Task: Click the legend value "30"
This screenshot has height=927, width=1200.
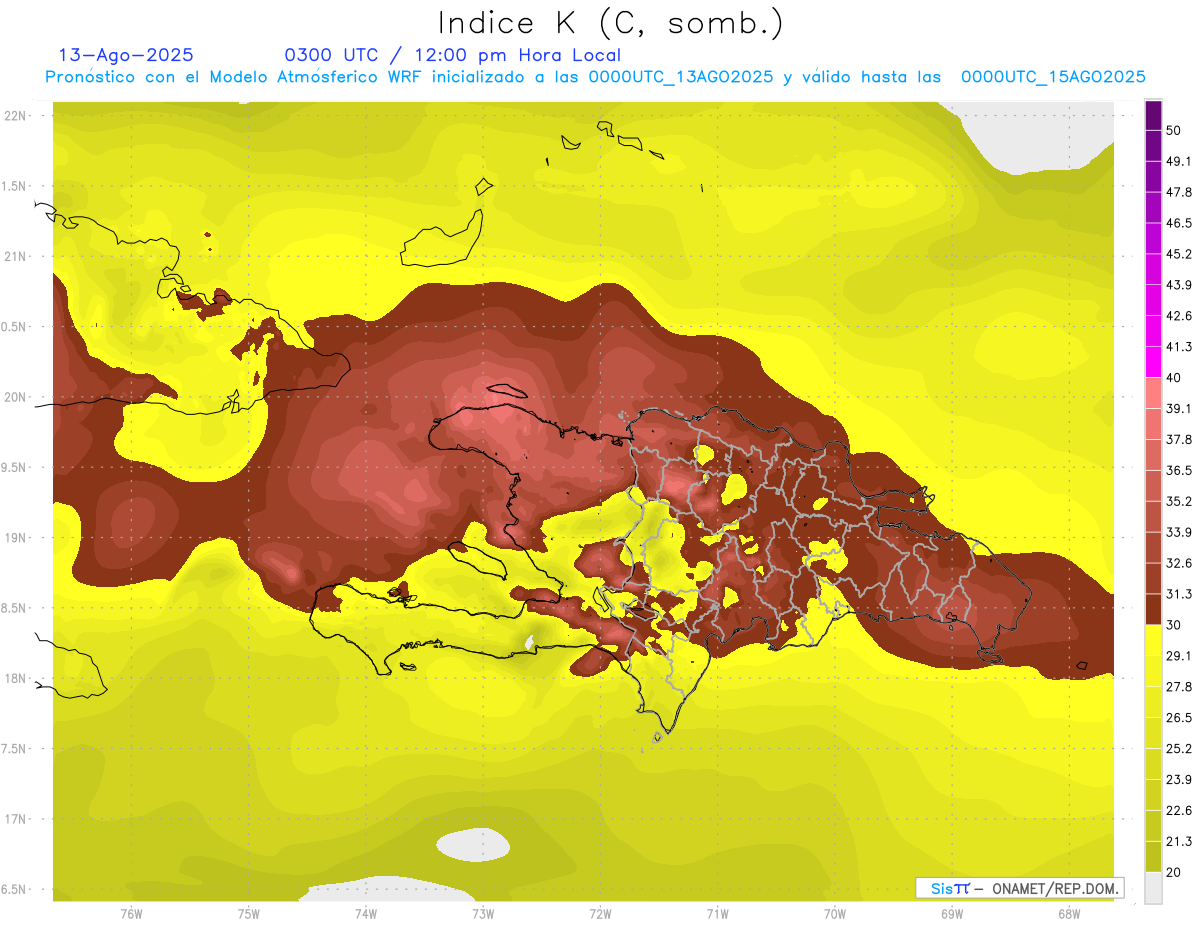Action: (1174, 625)
